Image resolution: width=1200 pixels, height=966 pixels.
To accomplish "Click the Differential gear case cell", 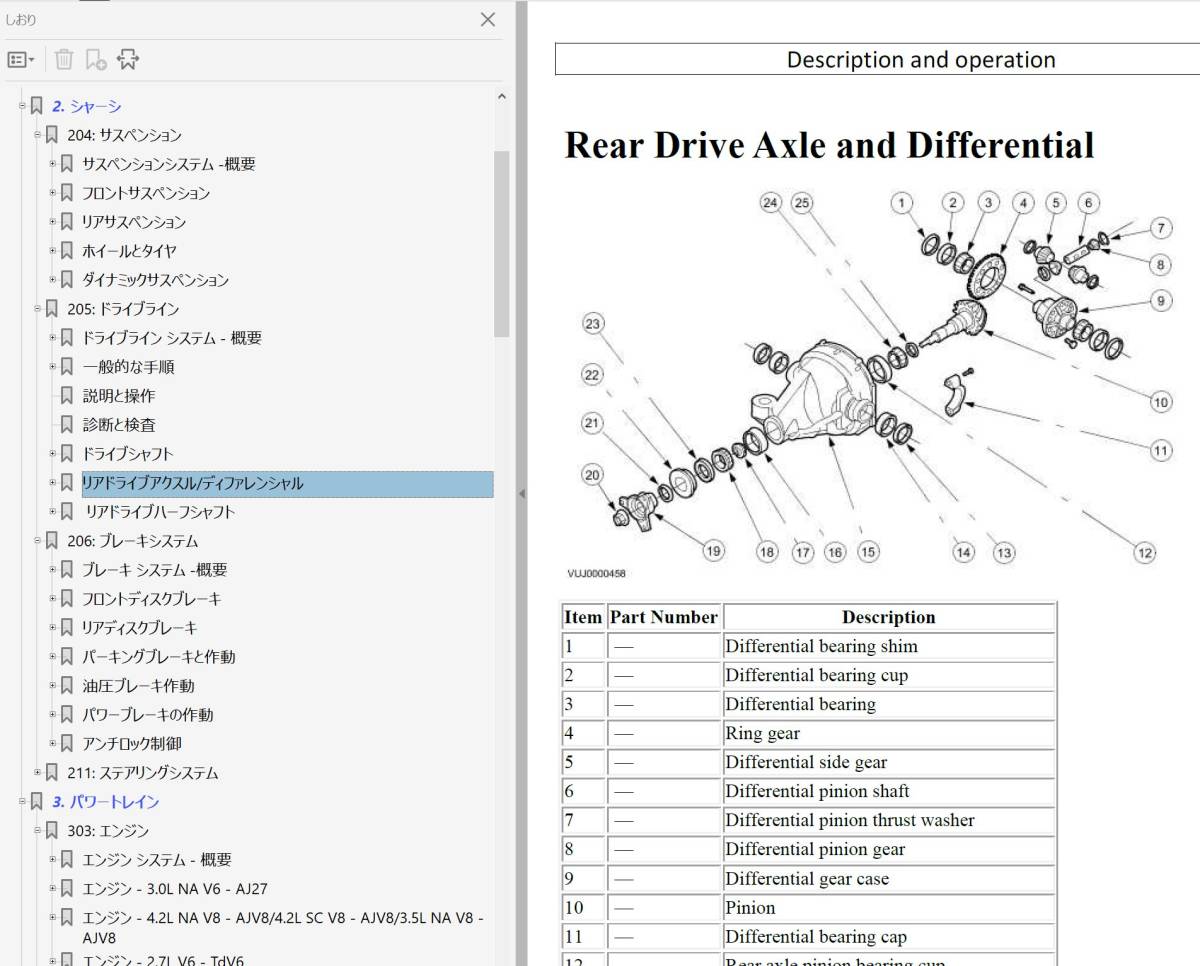I will point(888,879).
